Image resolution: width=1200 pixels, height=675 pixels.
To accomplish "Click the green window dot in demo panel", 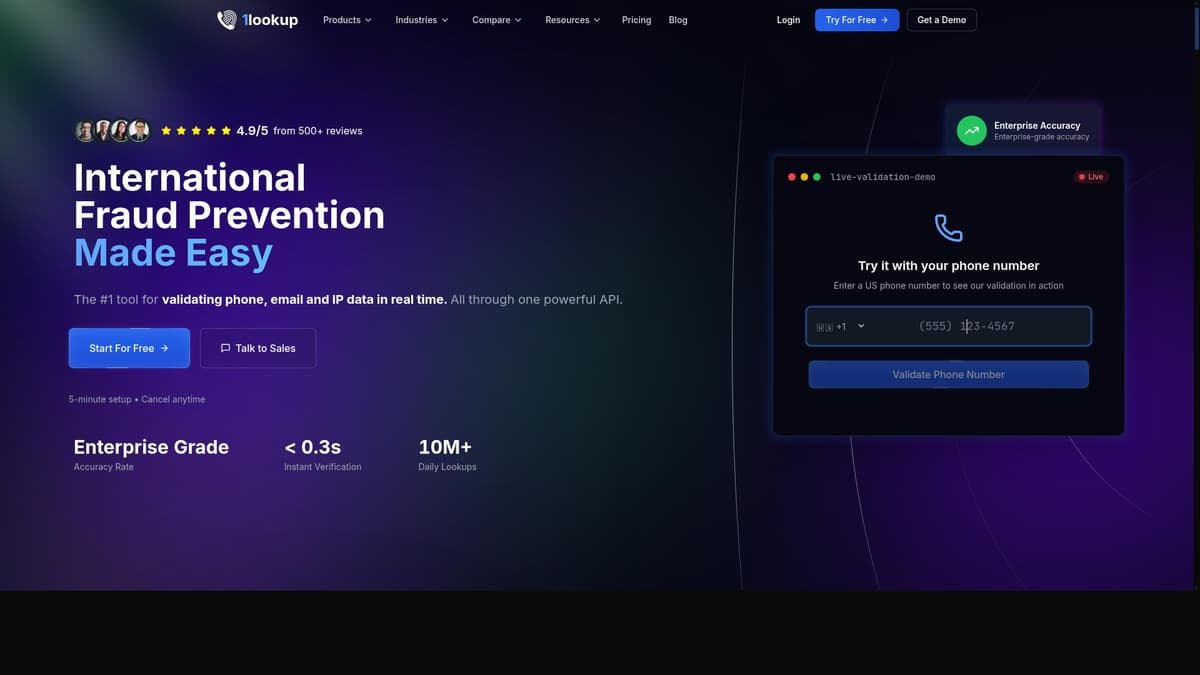I will pyautogui.click(x=817, y=177).
